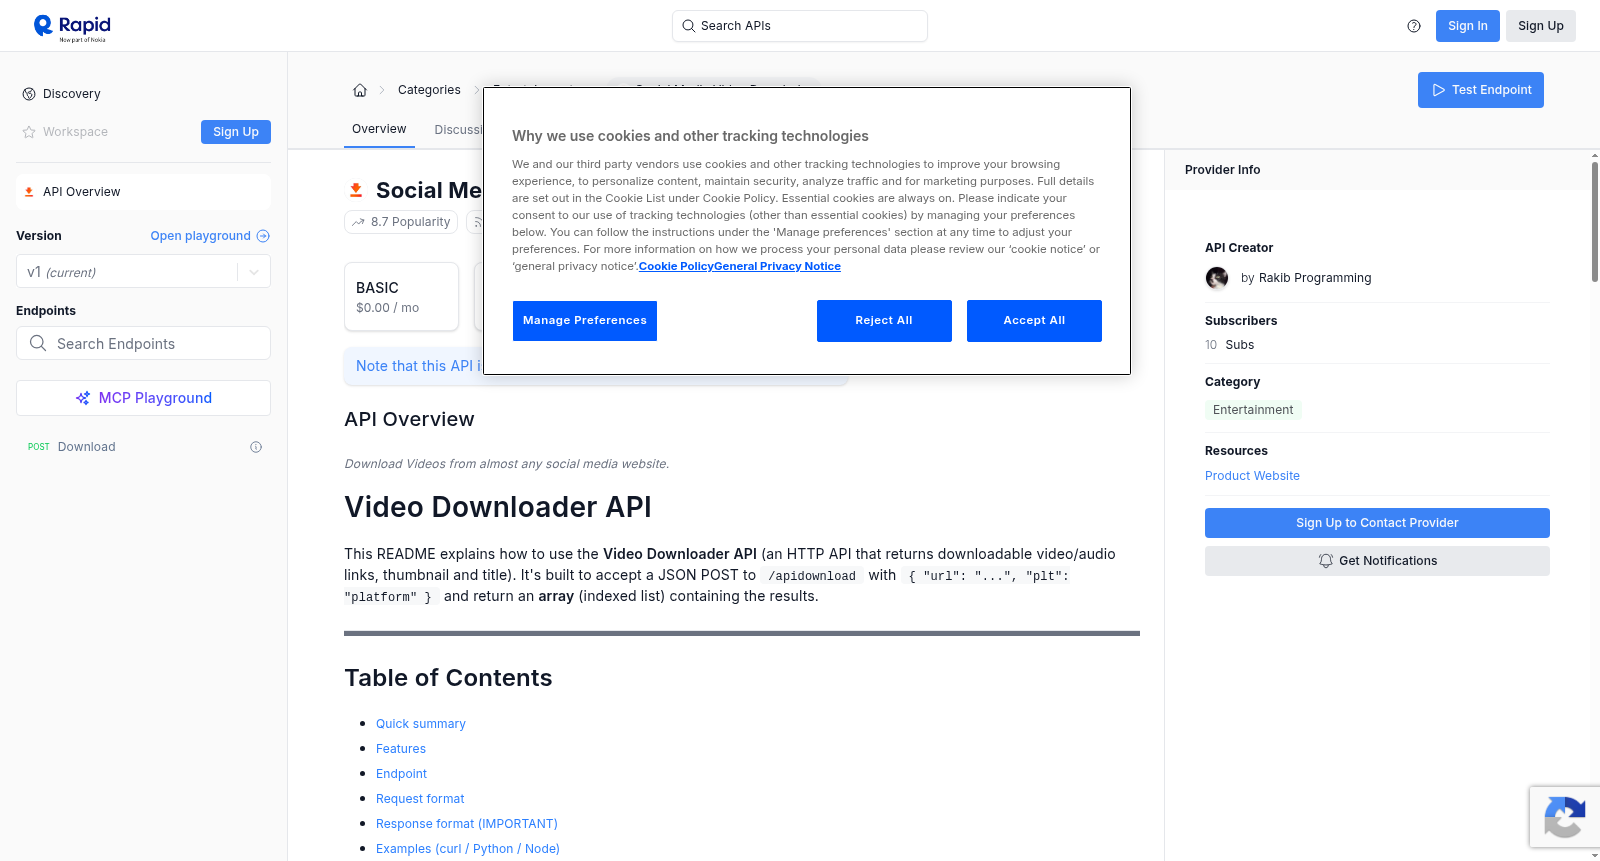The height and width of the screenshot is (861, 1600).
Task: Click the Open playground arrow icon
Action: coord(263,236)
